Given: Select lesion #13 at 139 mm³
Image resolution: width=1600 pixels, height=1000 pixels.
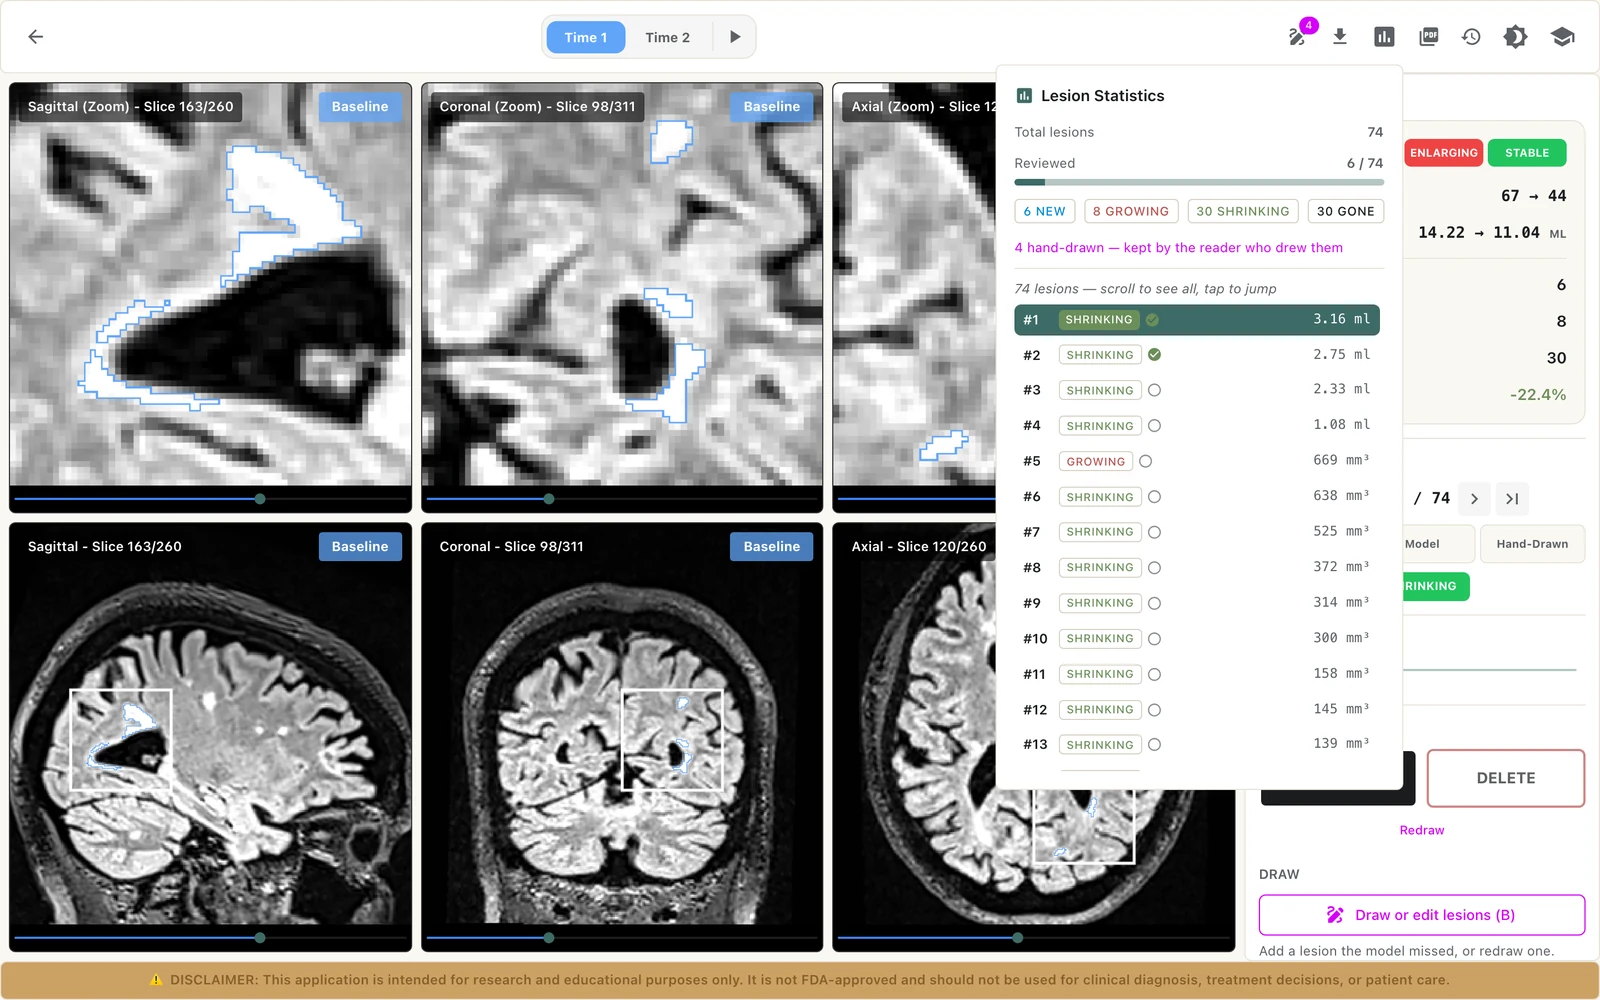Looking at the screenshot, I should tap(1197, 744).
